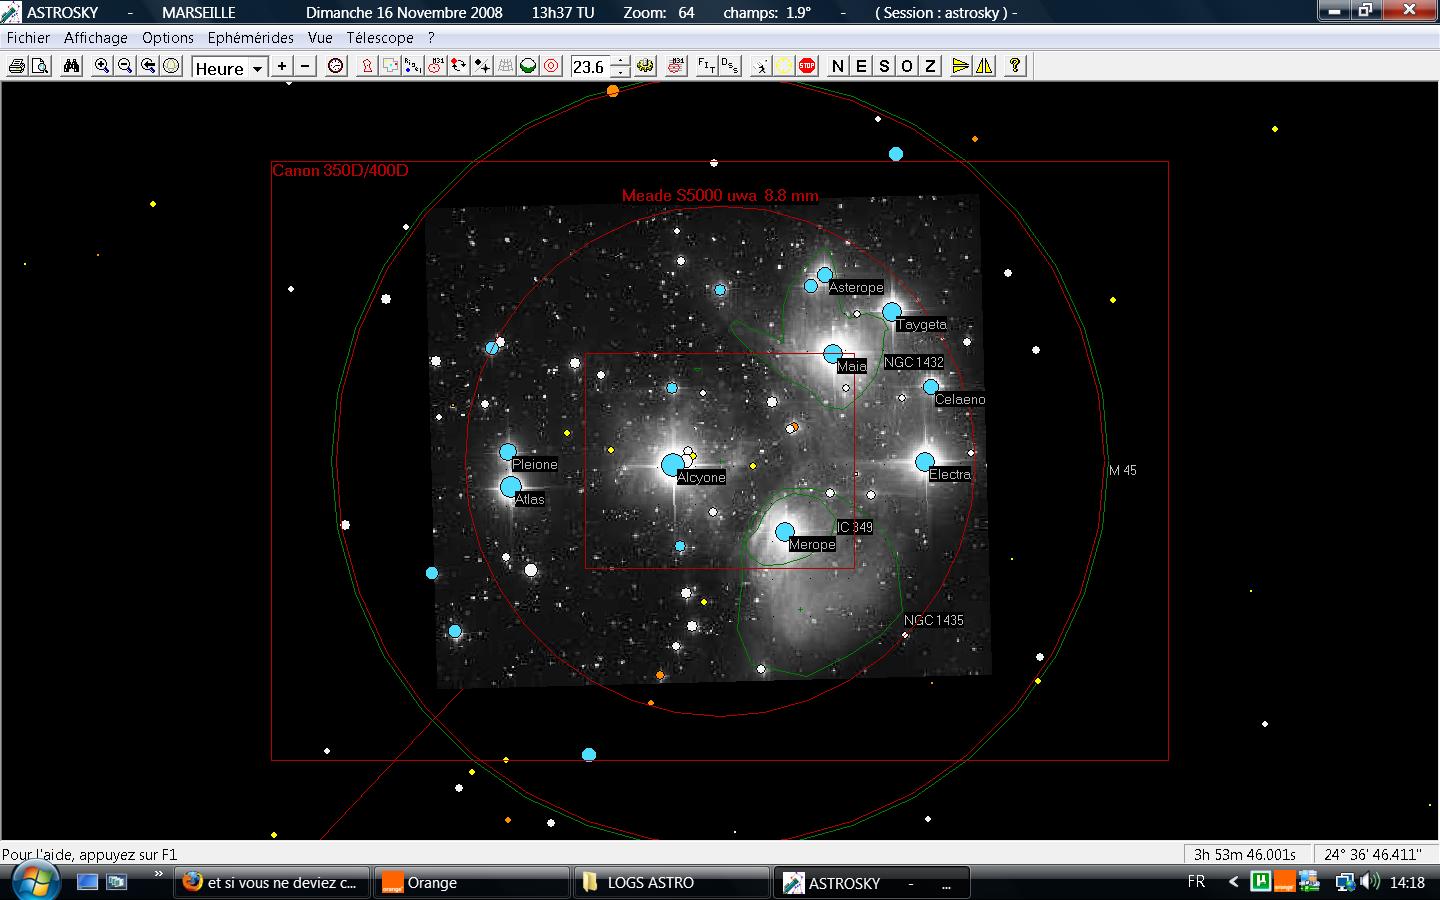Click the grid lines toolbar icon
This screenshot has width=1440, height=900.
point(505,66)
